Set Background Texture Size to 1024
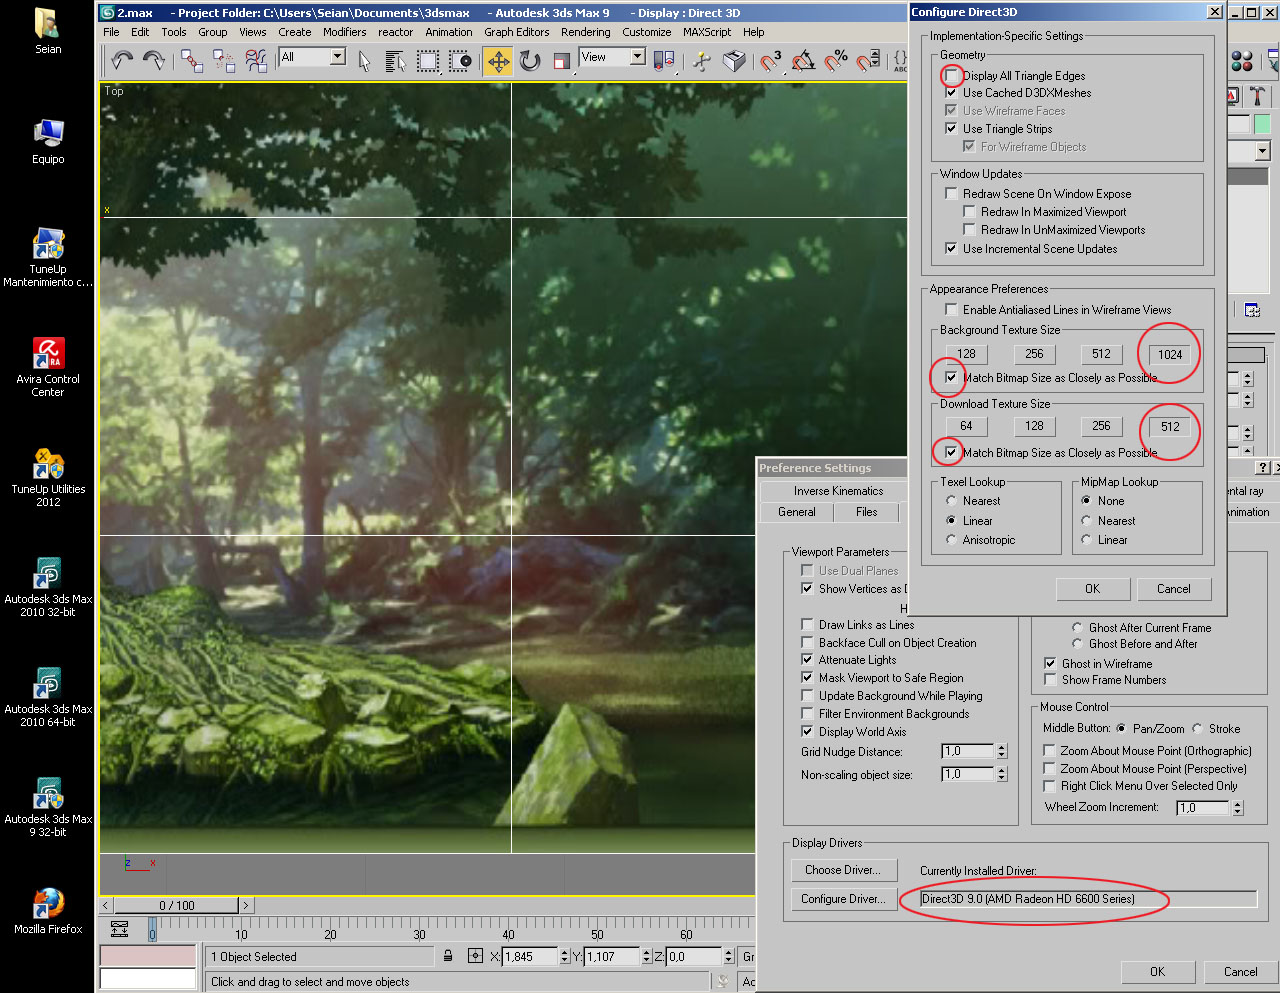Viewport: 1280px width, 993px height. click(x=1170, y=354)
